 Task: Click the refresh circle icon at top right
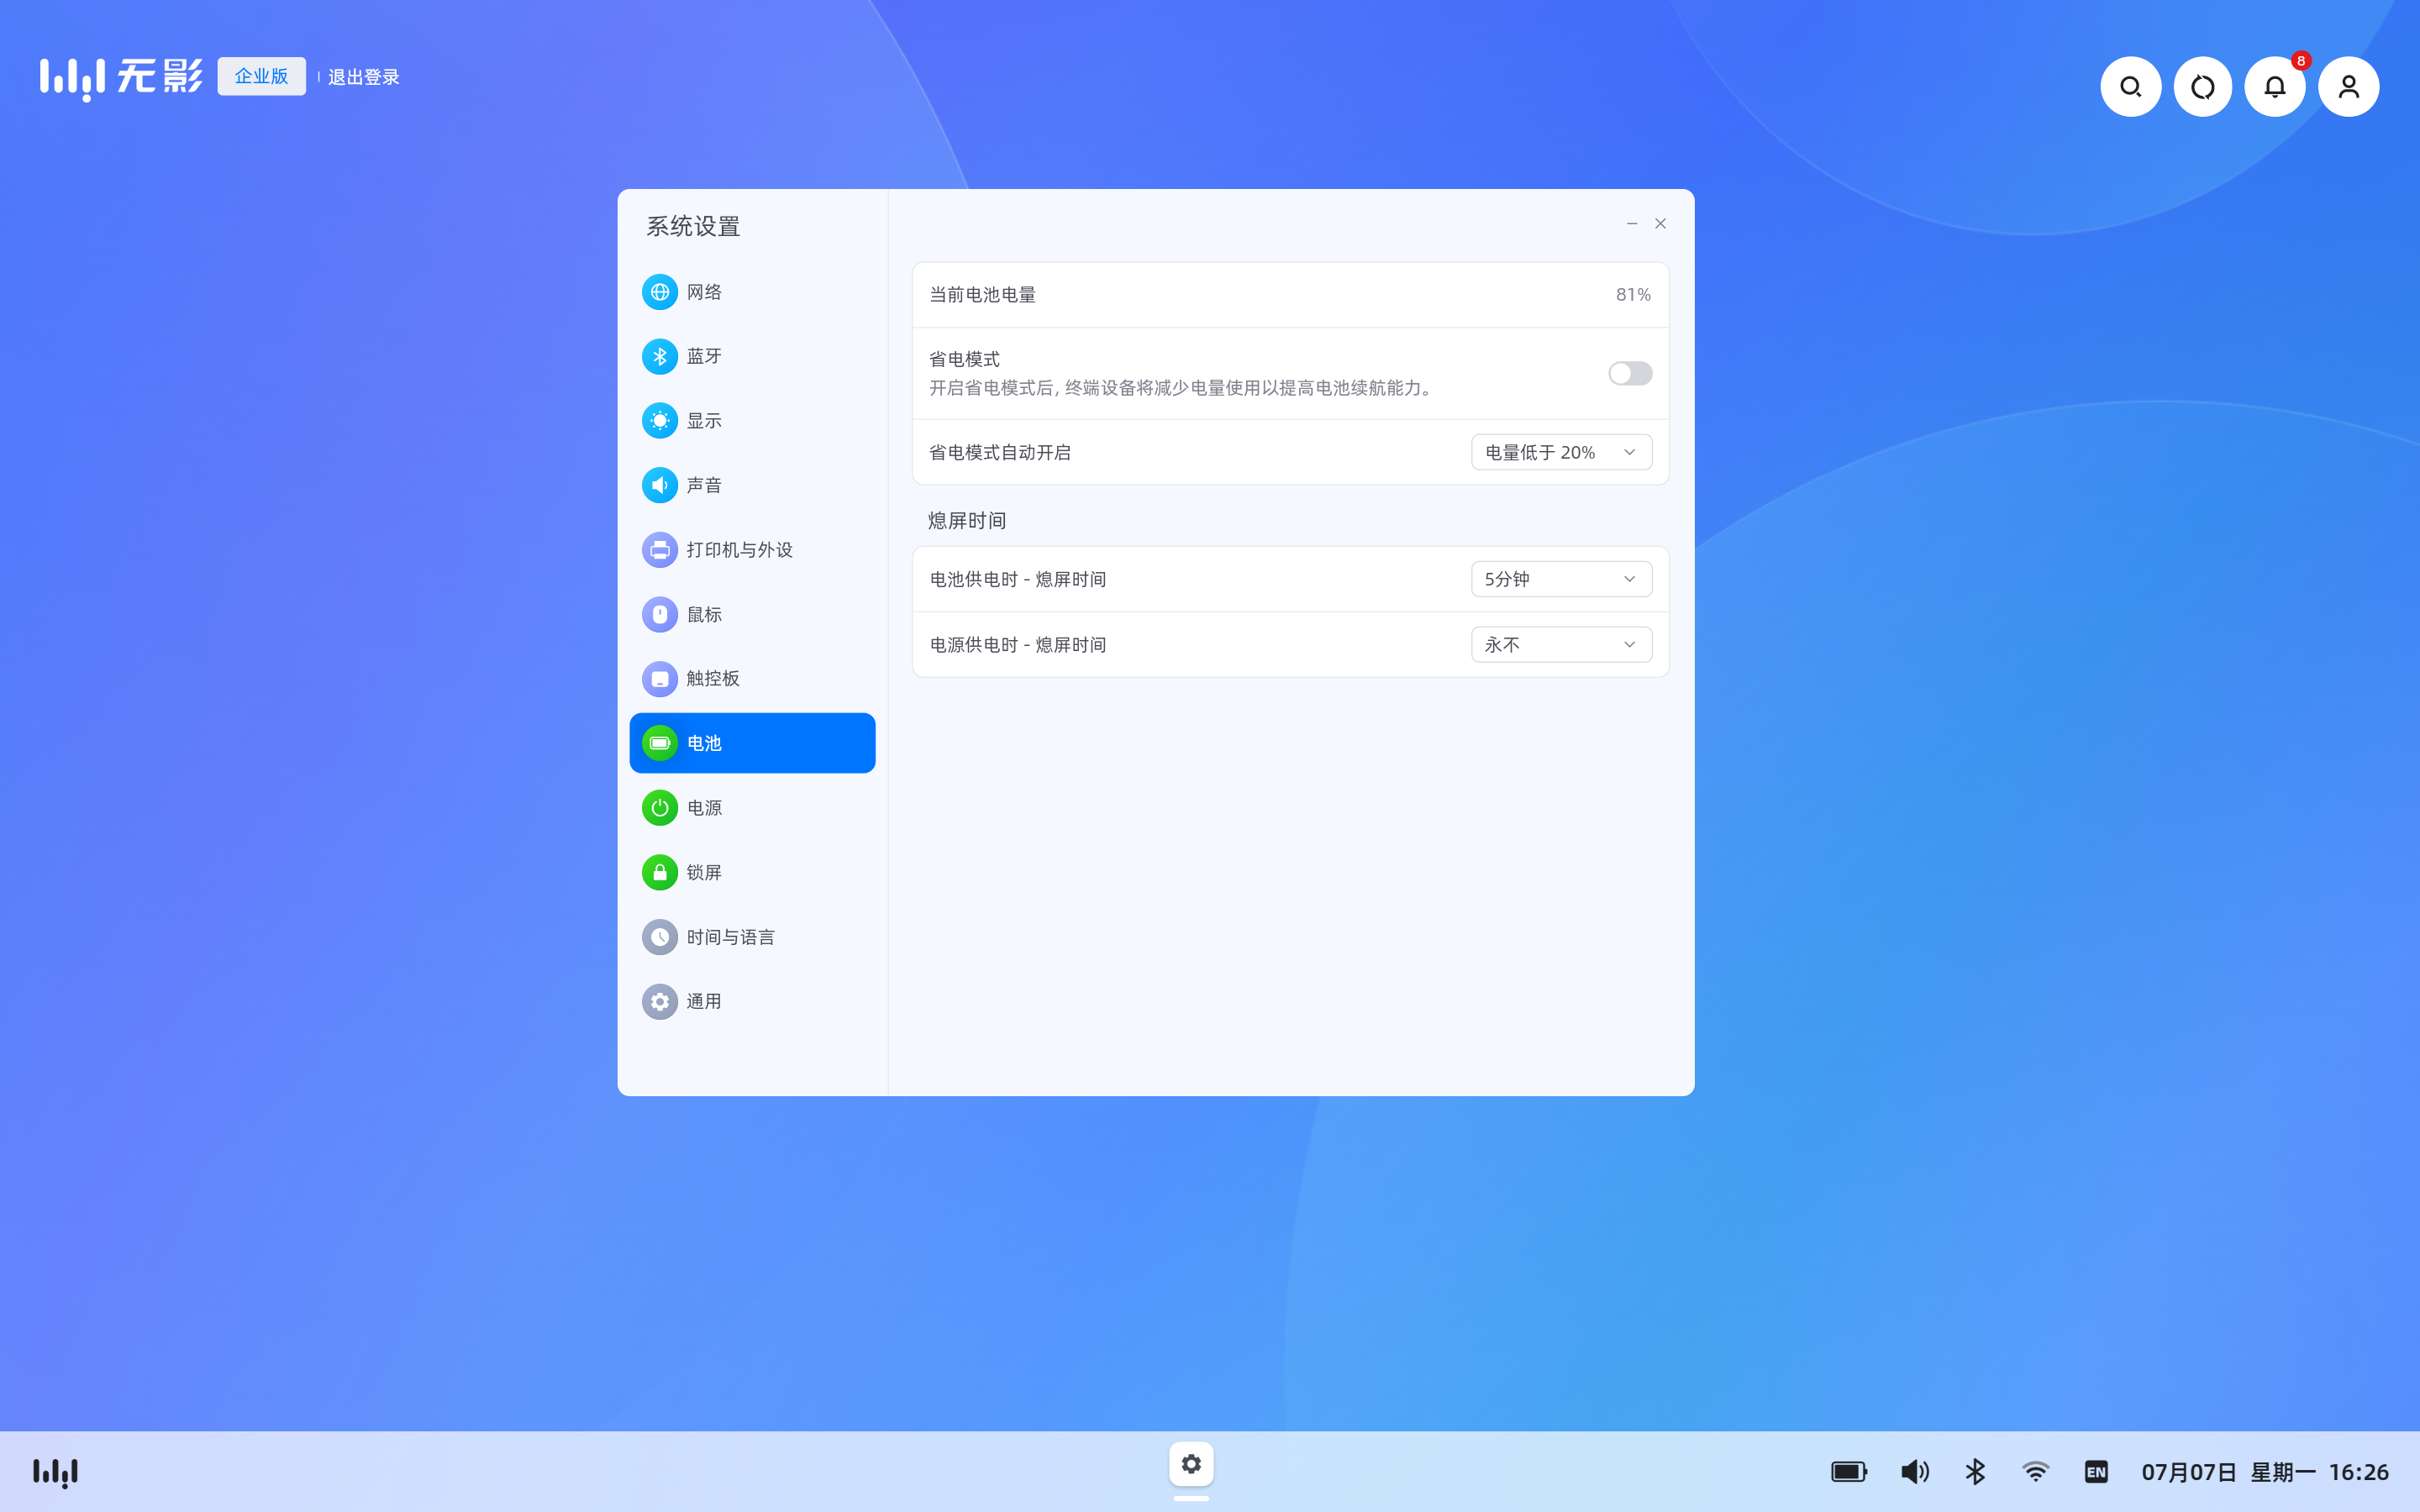coord(2203,87)
